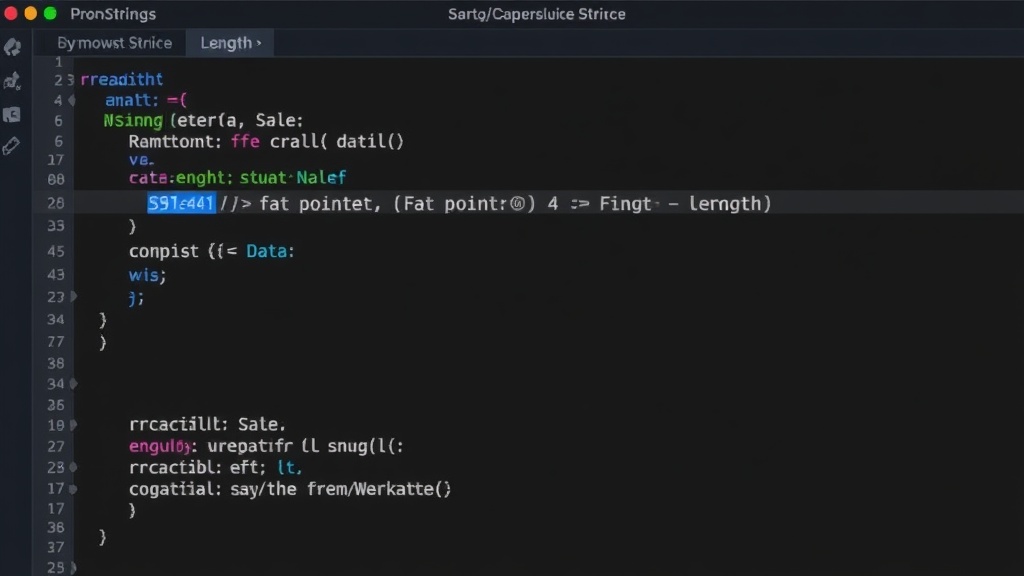Click rrcacillt: Sate. line text
1024x576 pixels.
207,424
